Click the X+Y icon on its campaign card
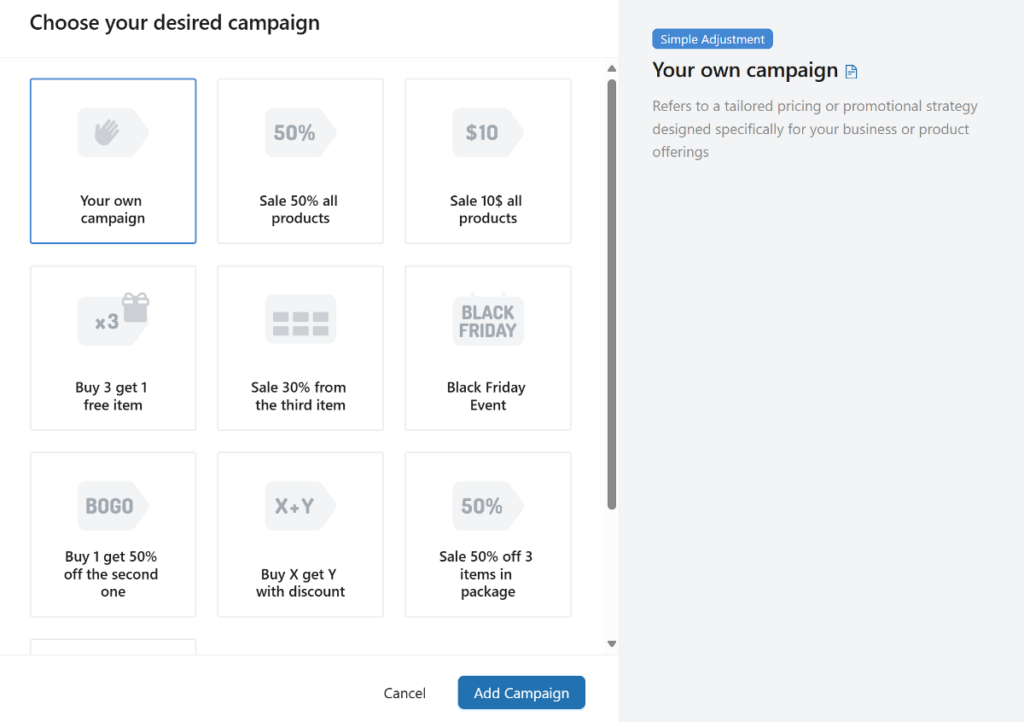The image size is (1024, 722). pyautogui.click(x=299, y=505)
